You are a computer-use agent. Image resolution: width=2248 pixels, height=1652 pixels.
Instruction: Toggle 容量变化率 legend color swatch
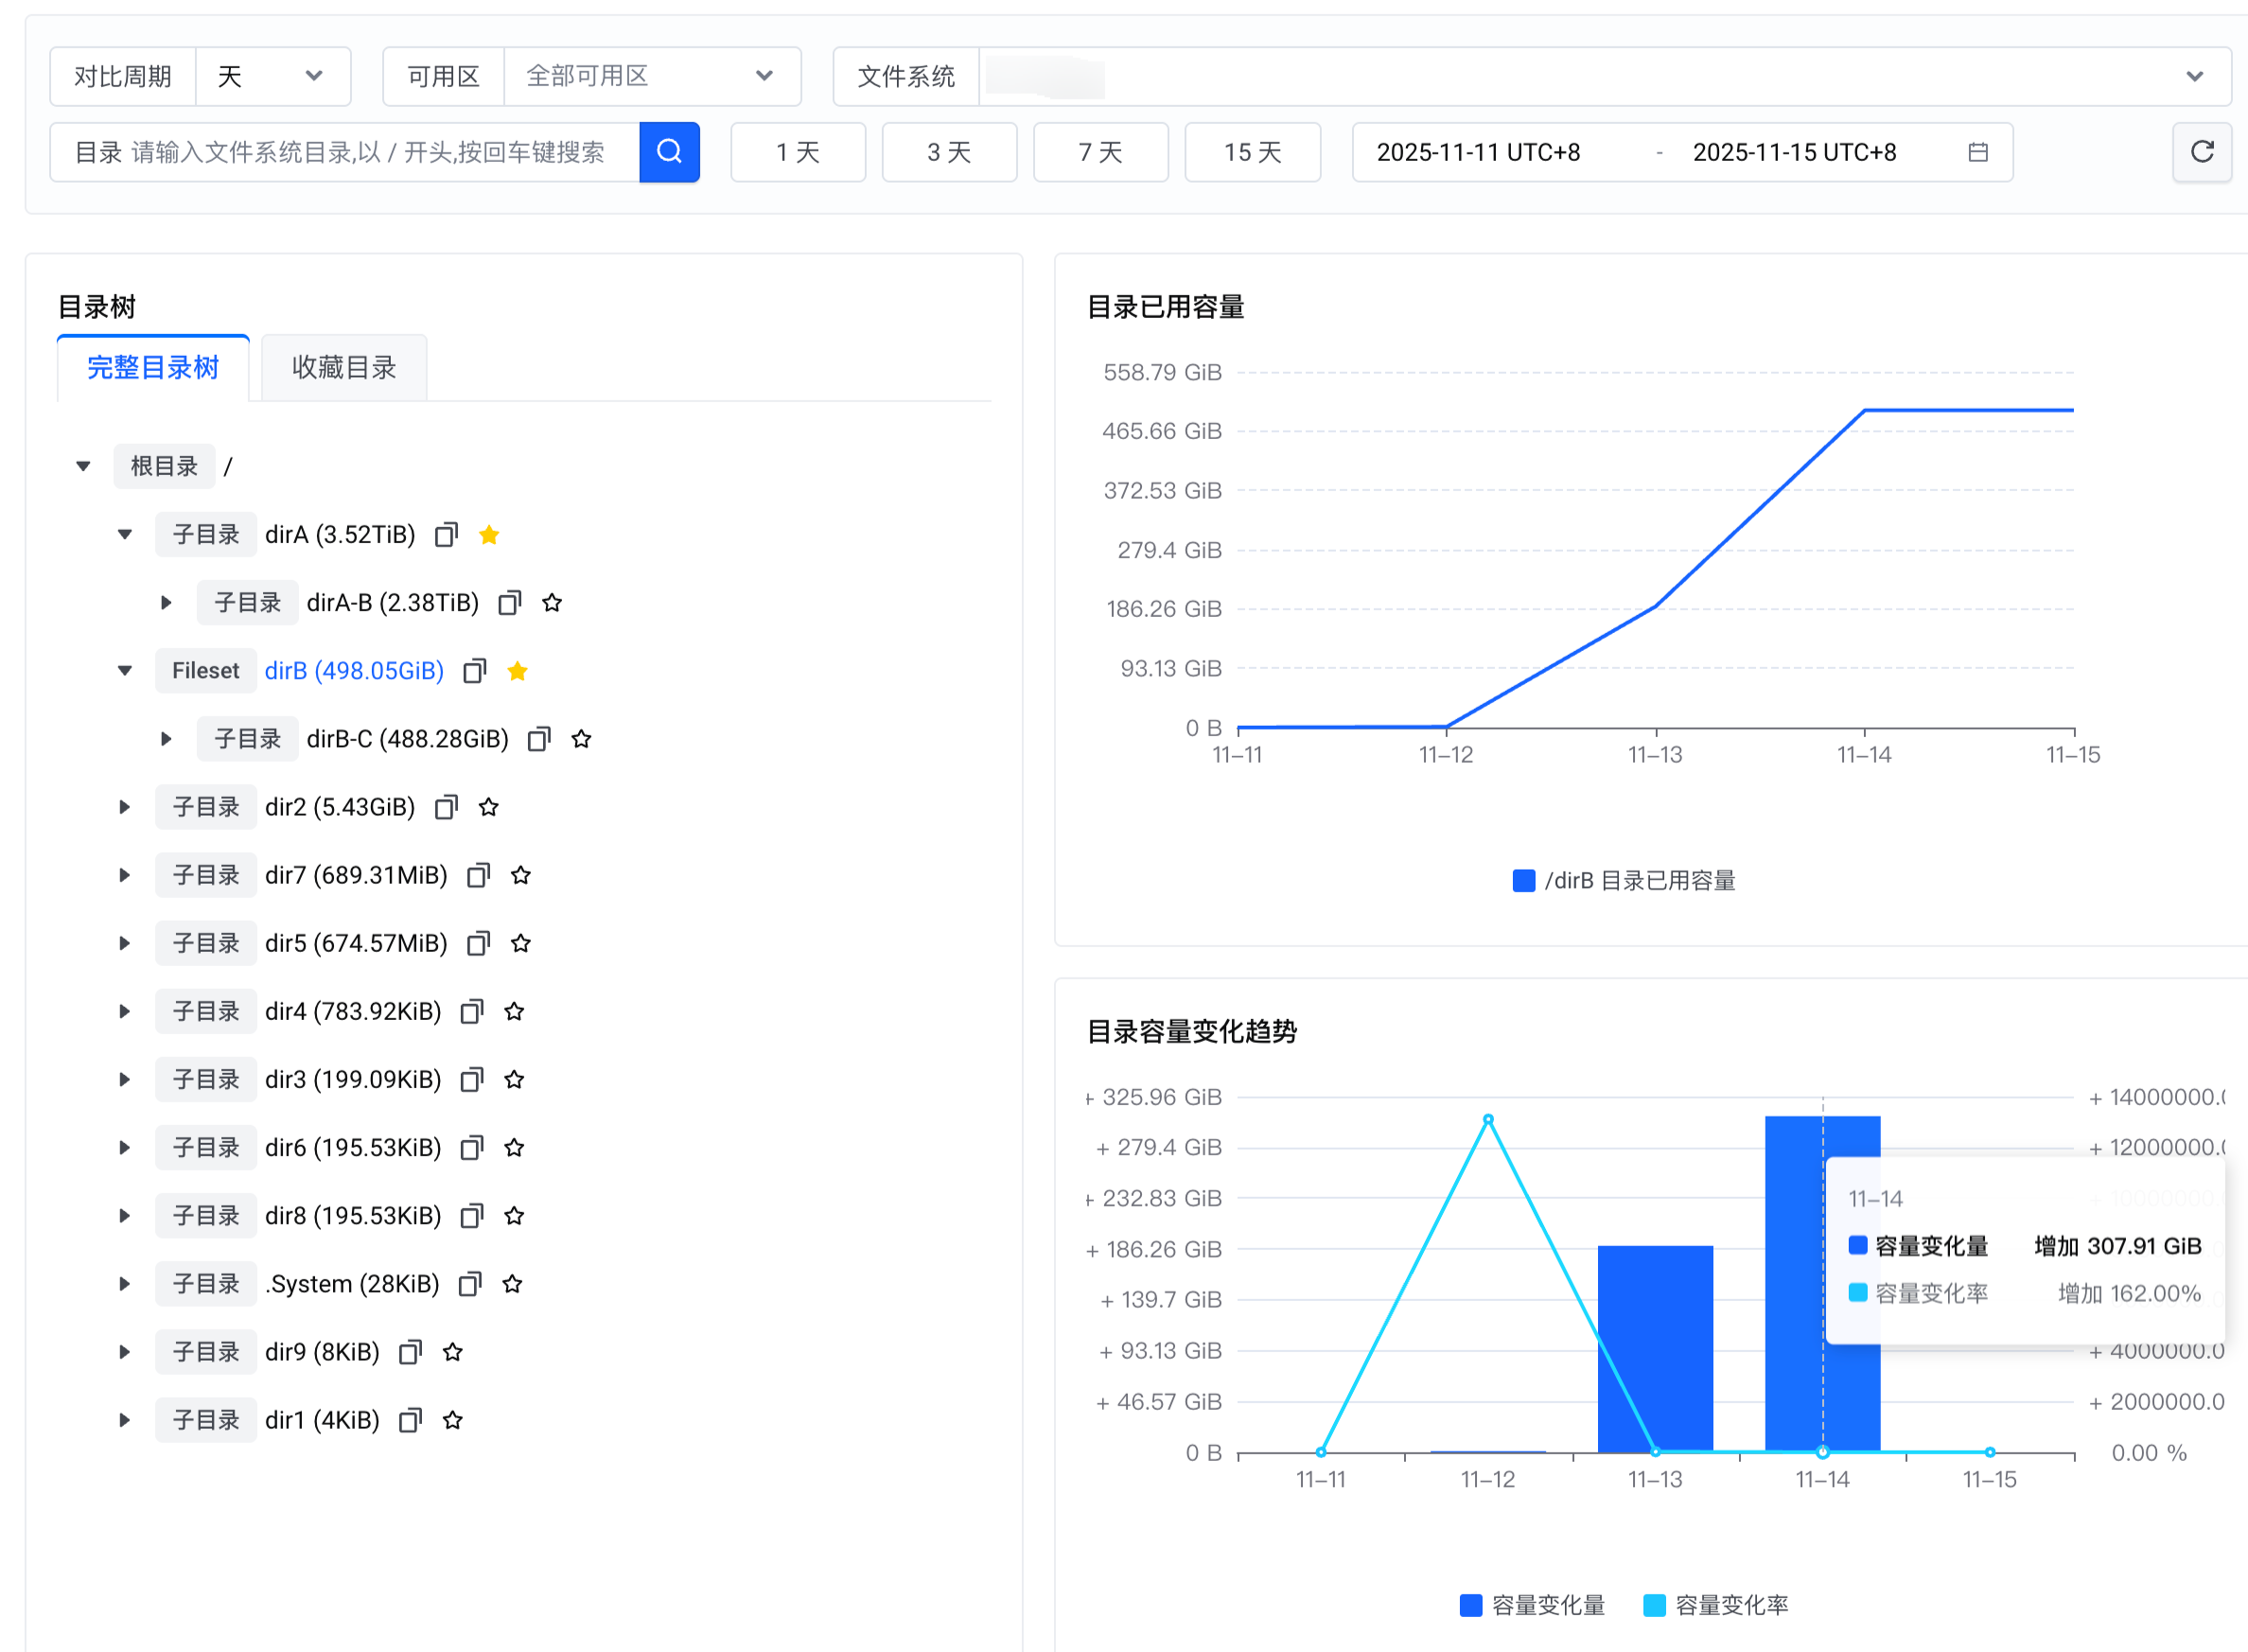1654,1605
